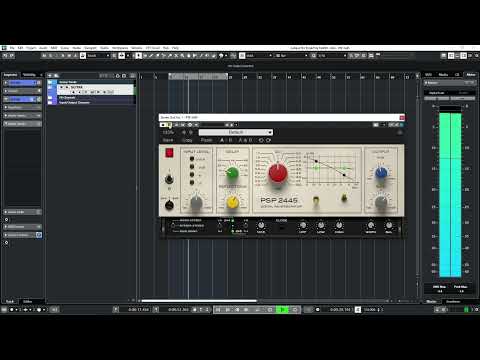The image size is (480, 360).
Task: Click the undo arrow in plugin header
Action: pyautogui.click(x=261, y=140)
